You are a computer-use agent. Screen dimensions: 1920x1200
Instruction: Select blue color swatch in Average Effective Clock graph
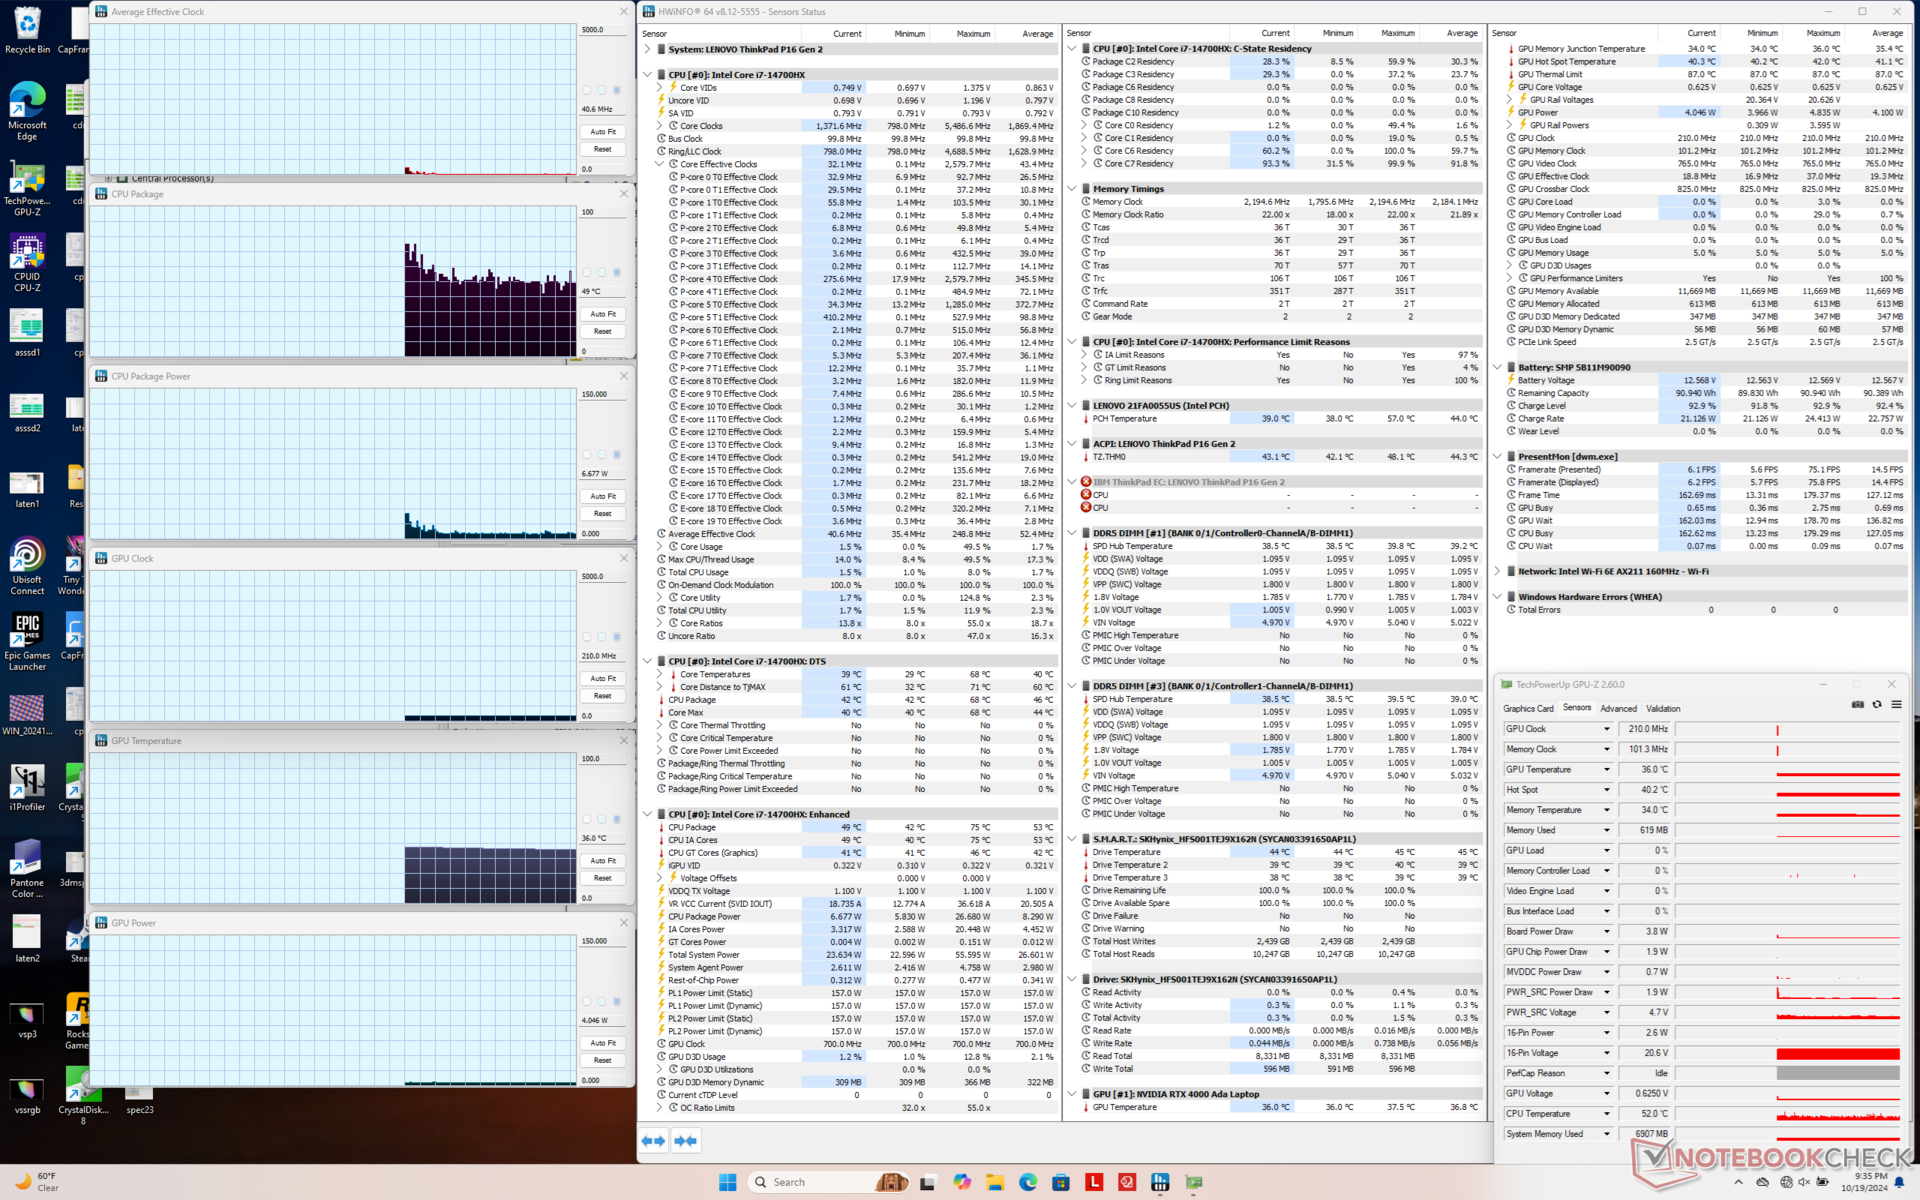[616, 90]
